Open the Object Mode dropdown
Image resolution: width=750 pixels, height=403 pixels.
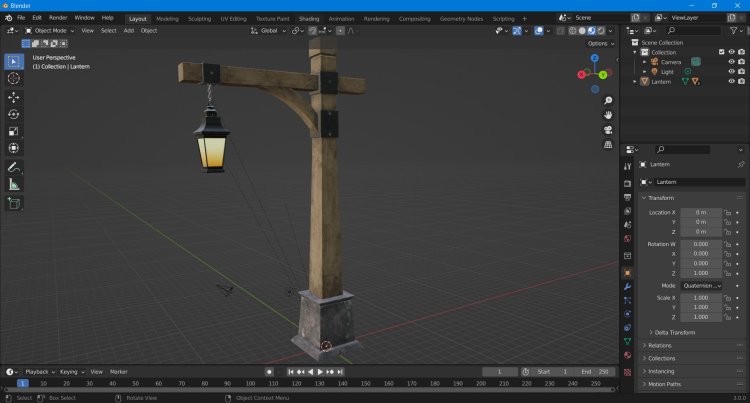[51, 31]
